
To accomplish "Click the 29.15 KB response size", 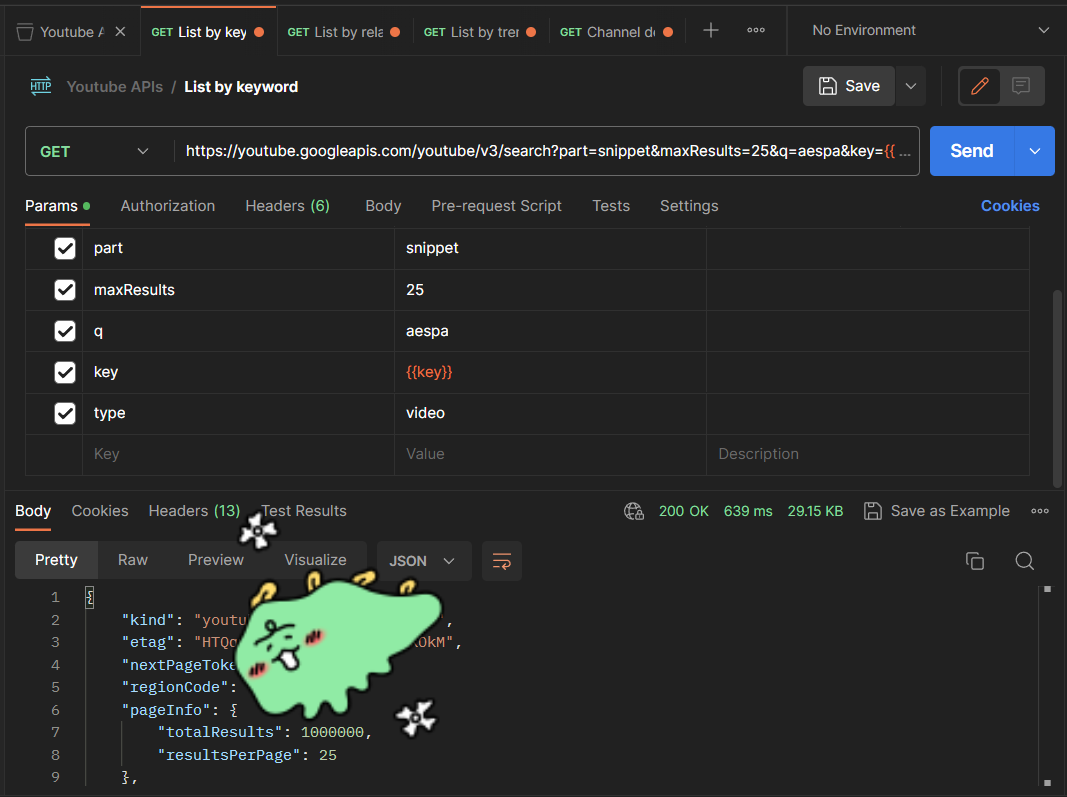I will (815, 511).
